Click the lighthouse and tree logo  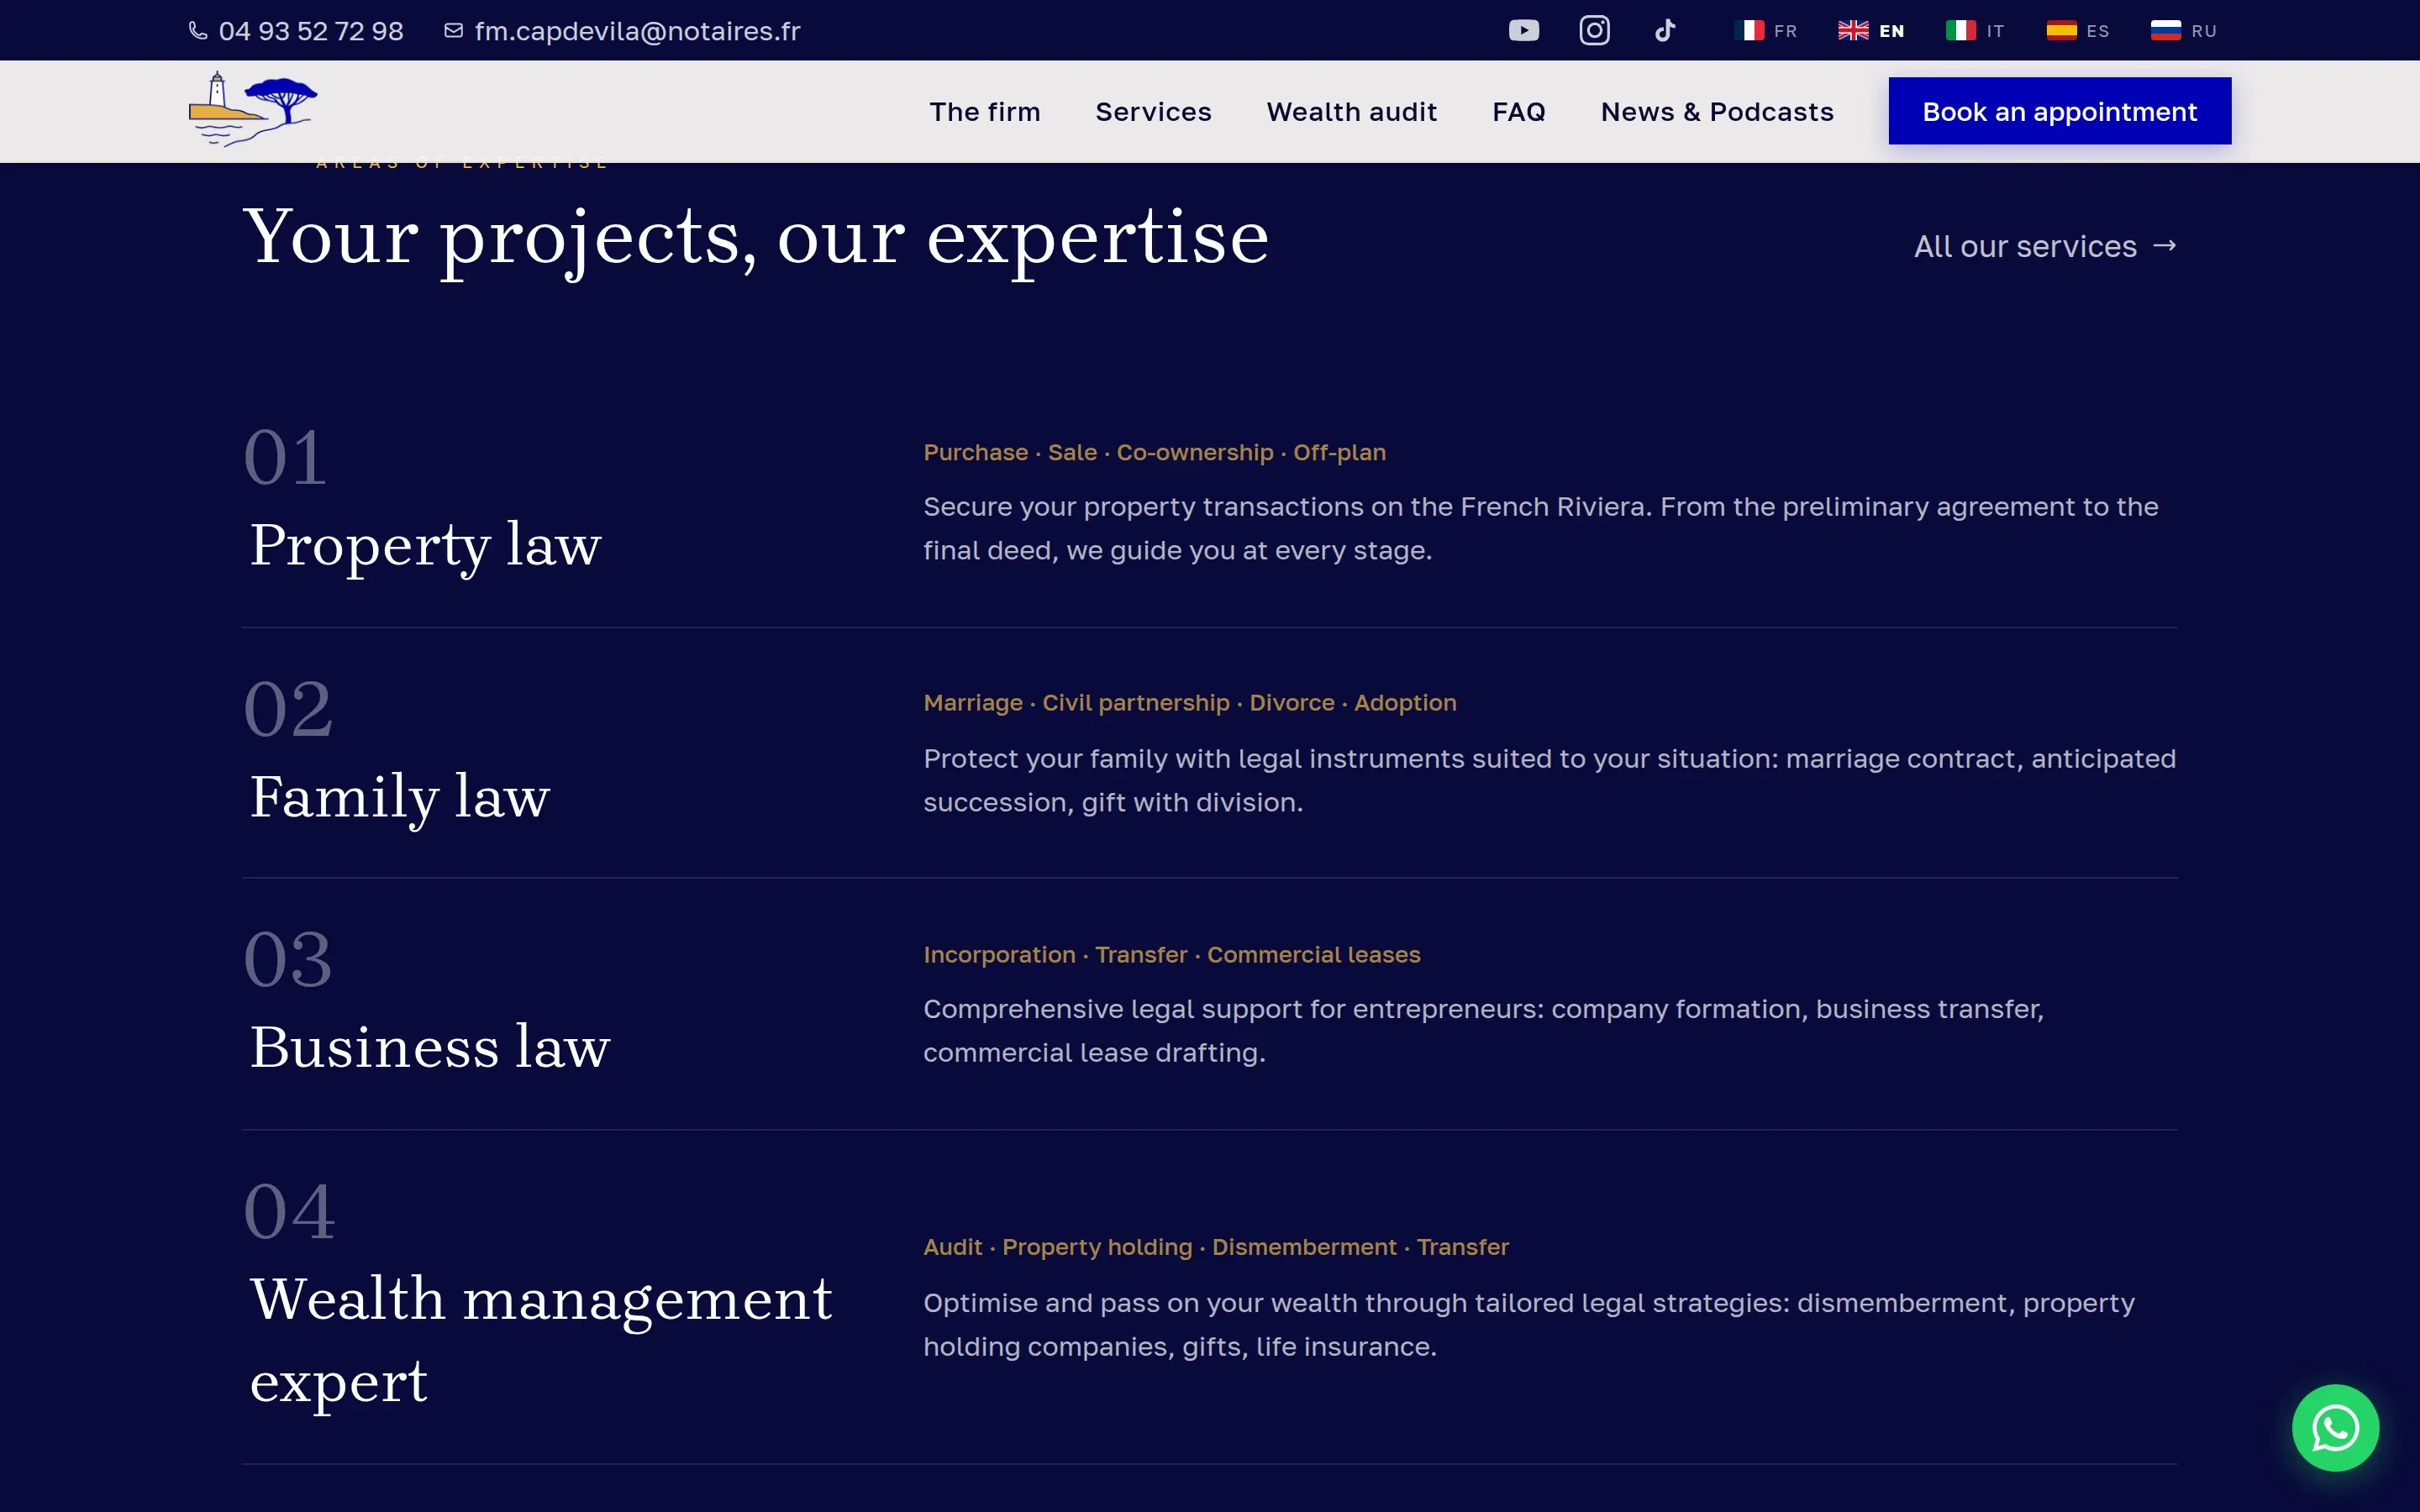253,109
